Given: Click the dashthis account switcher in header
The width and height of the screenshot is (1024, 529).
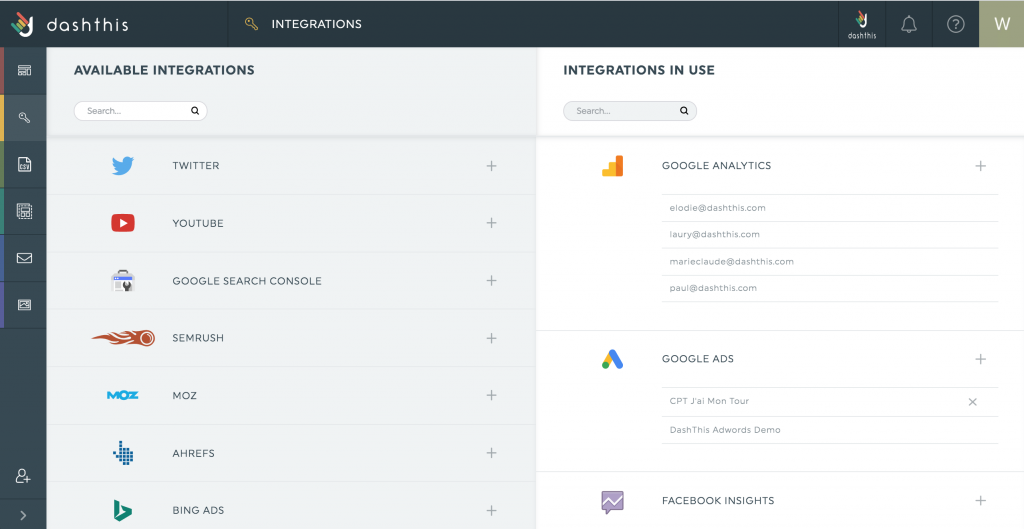Looking at the screenshot, I should [x=861, y=24].
